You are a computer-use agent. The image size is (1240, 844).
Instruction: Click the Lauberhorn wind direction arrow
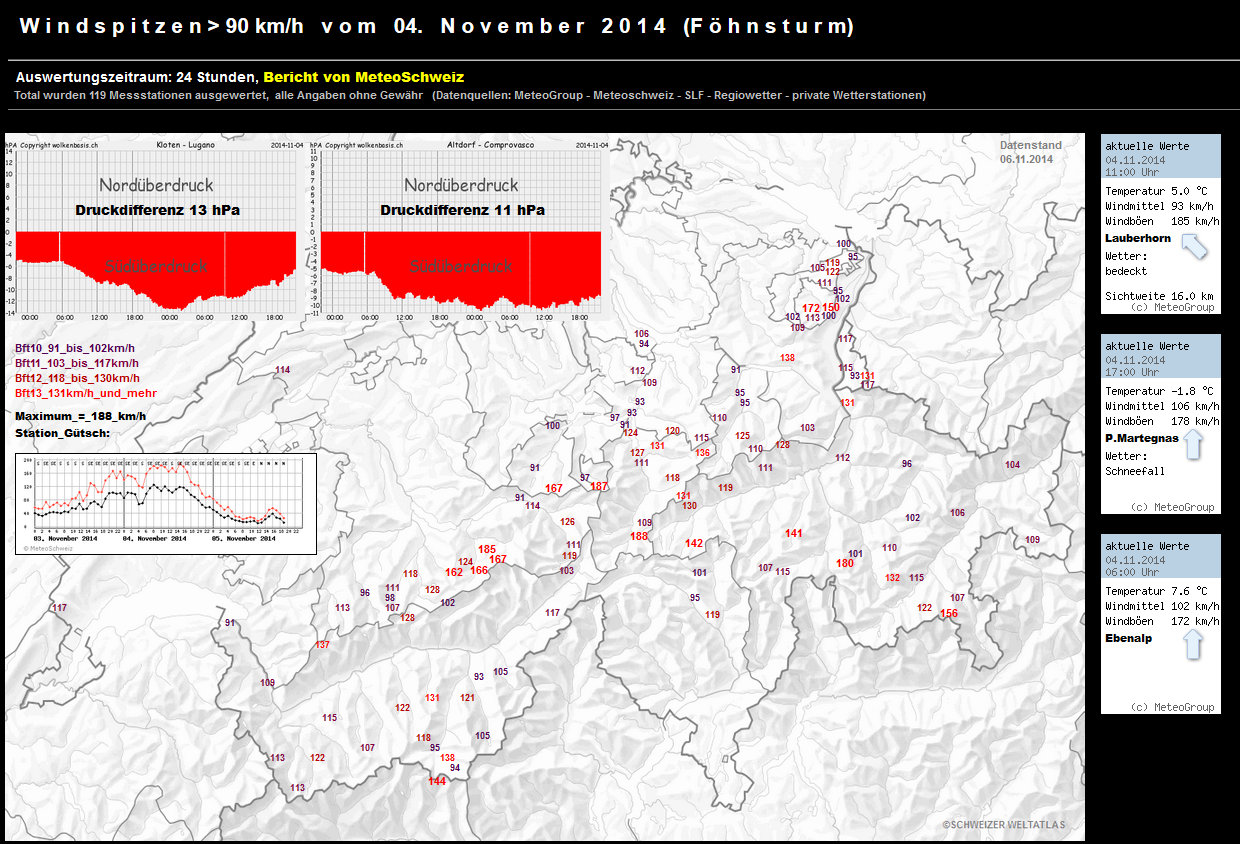(x=1194, y=246)
